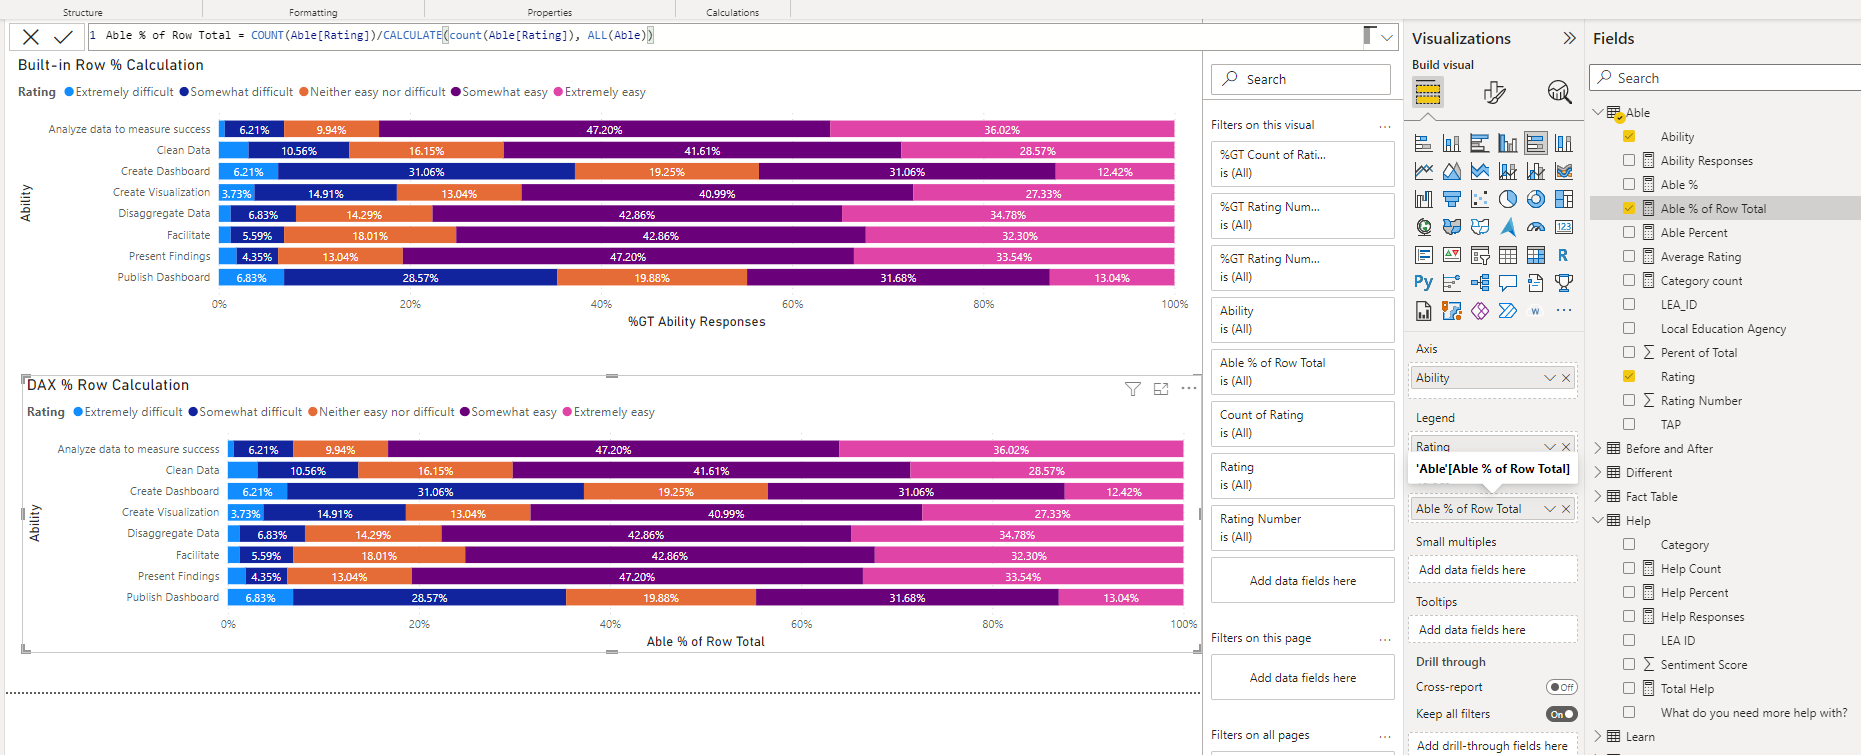The height and width of the screenshot is (755, 1861).
Task: Switch to the Format visual tab
Action: pyautogui.click(x=1494, y=93)
